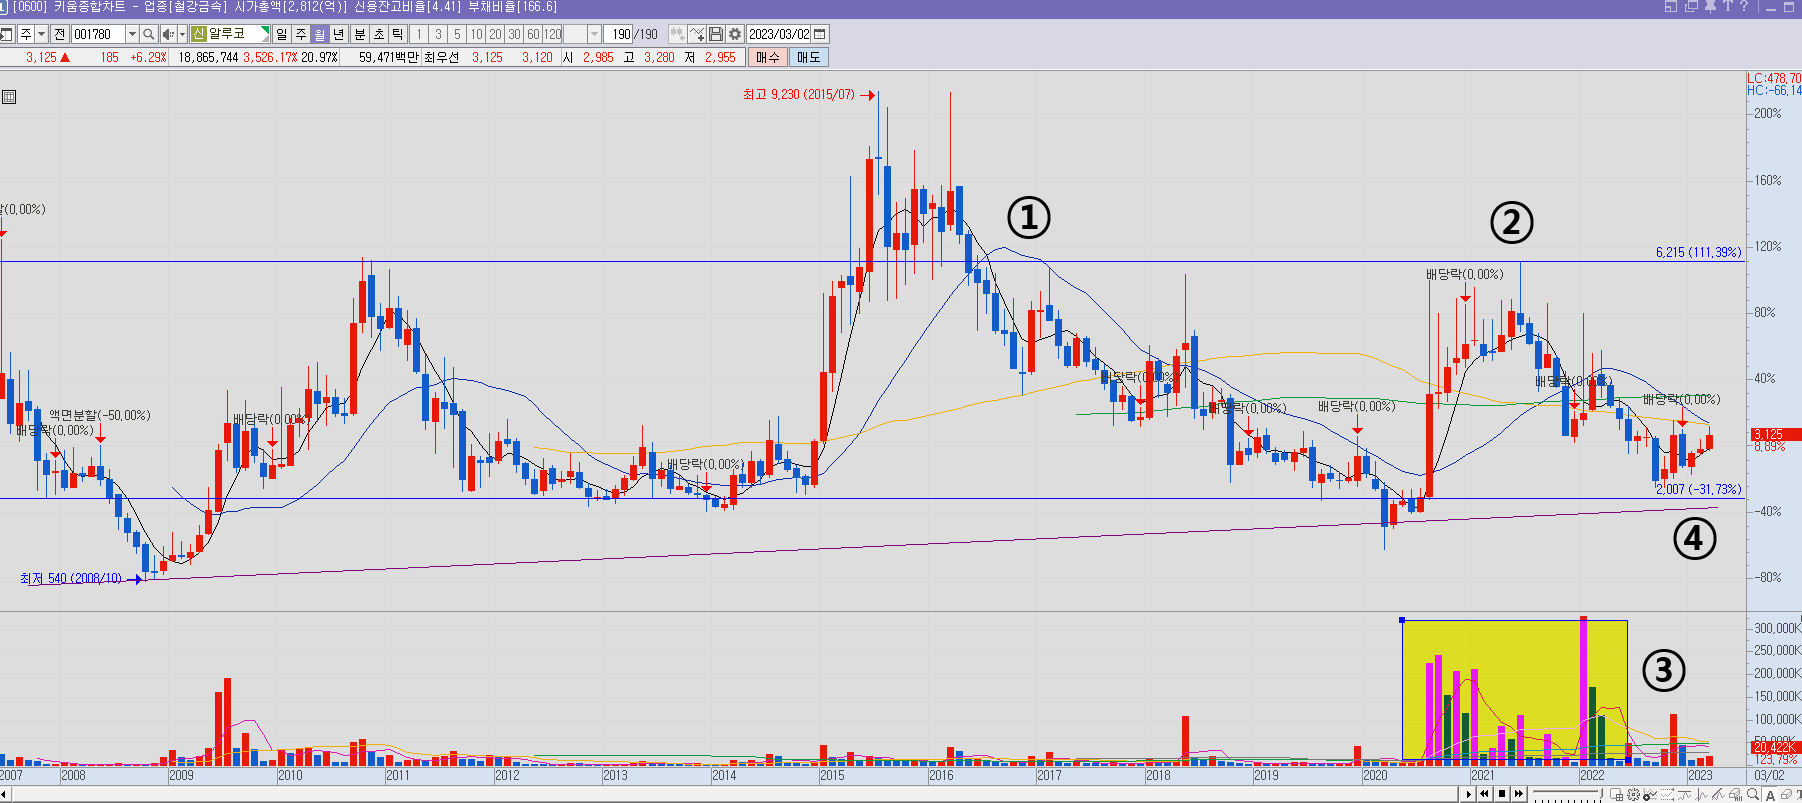The height and width of the screenshot is (803, 1802).
Task: Click the bottom bar zoom magnifier icon
Action: [1752, 794]
